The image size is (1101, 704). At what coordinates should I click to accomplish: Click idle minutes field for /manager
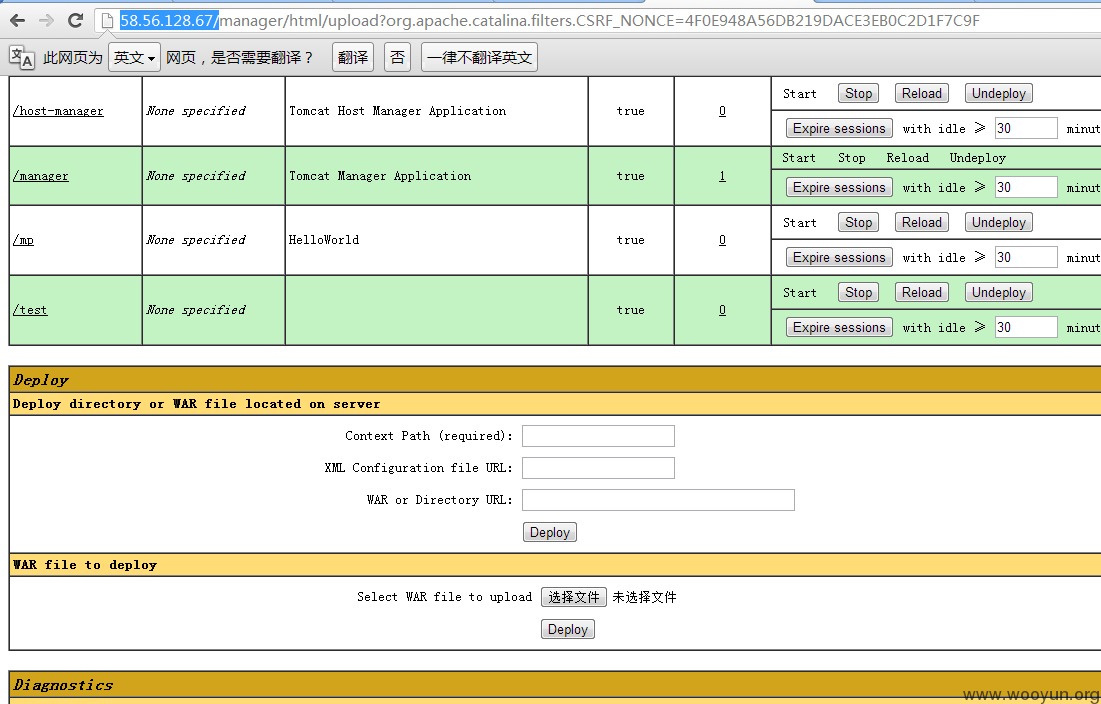[1026, 187]
